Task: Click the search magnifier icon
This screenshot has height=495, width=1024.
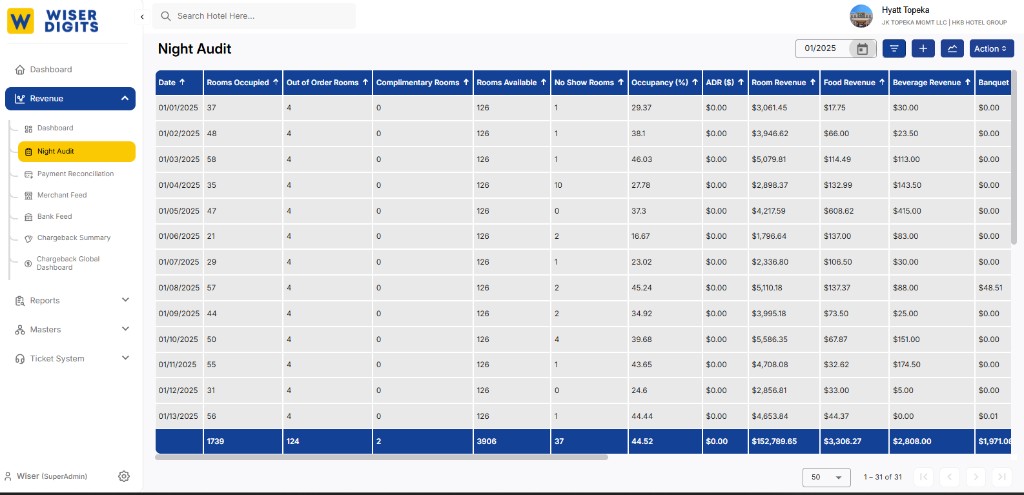Action: point(166,16)
